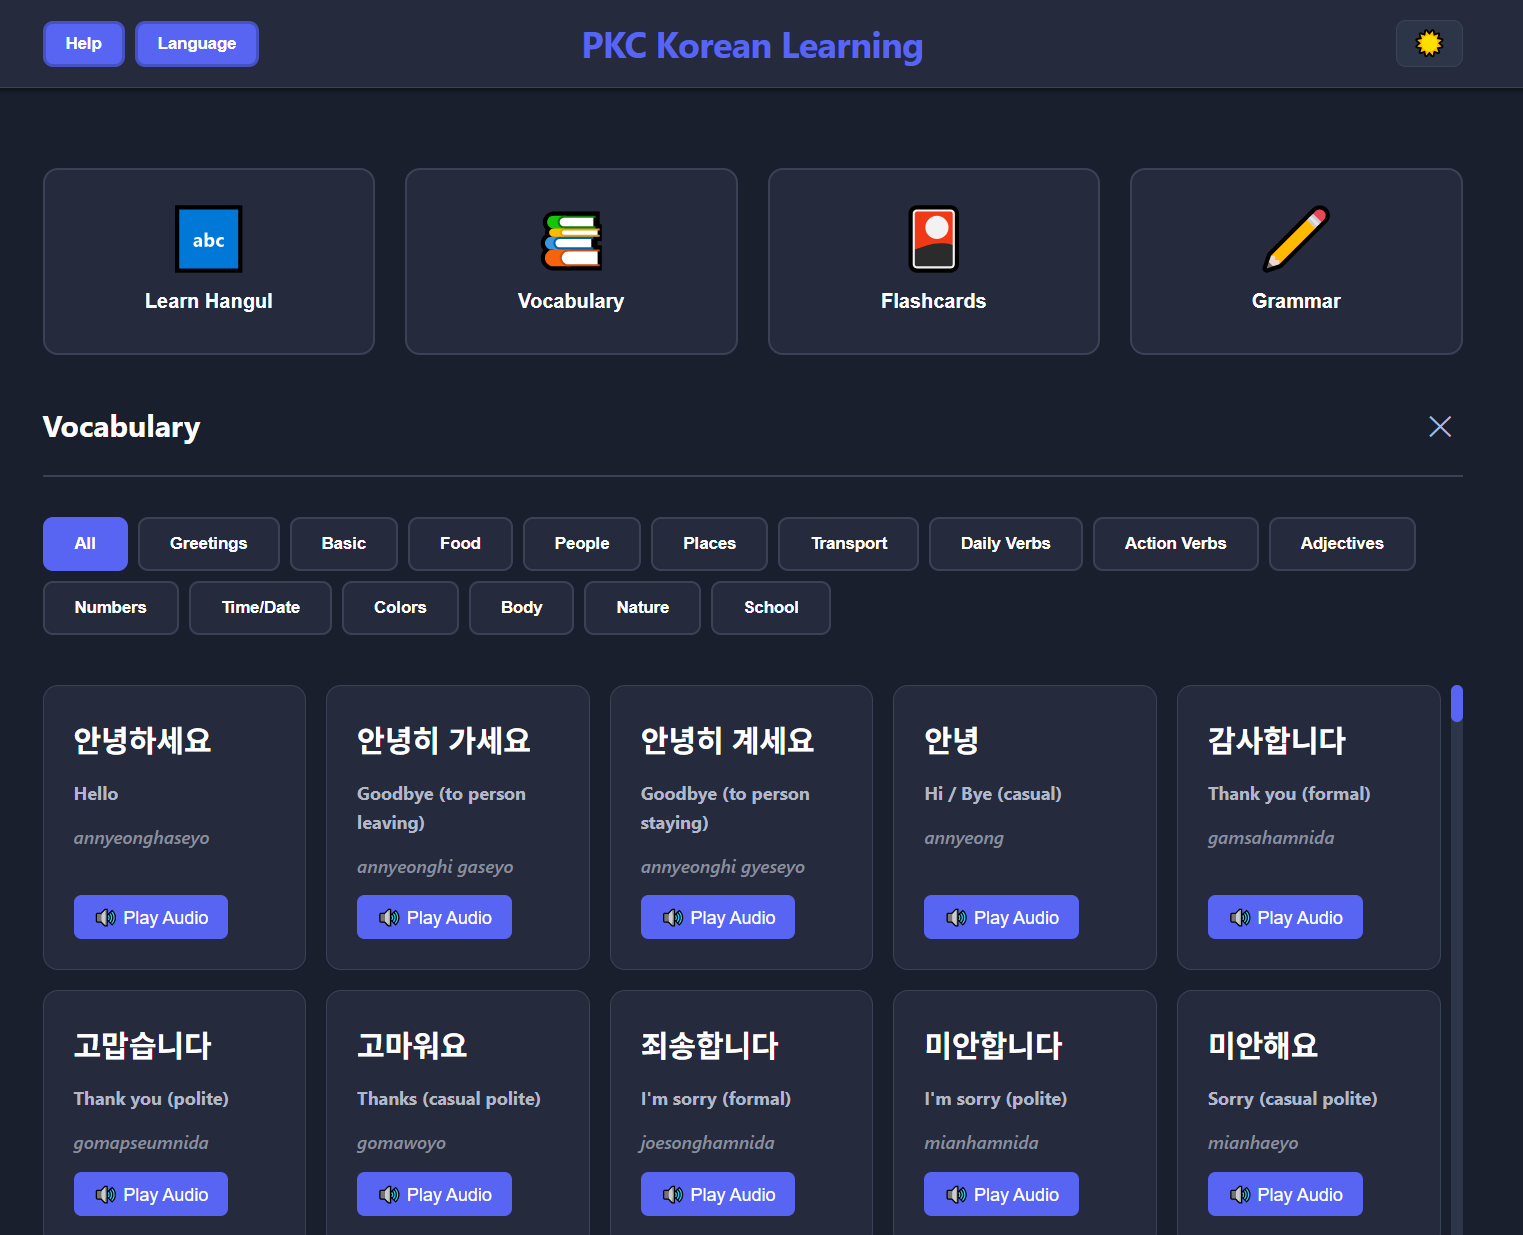Switch to the Colors category
This screenshot has width=1523, height=1235.
[x=400, y=607]
